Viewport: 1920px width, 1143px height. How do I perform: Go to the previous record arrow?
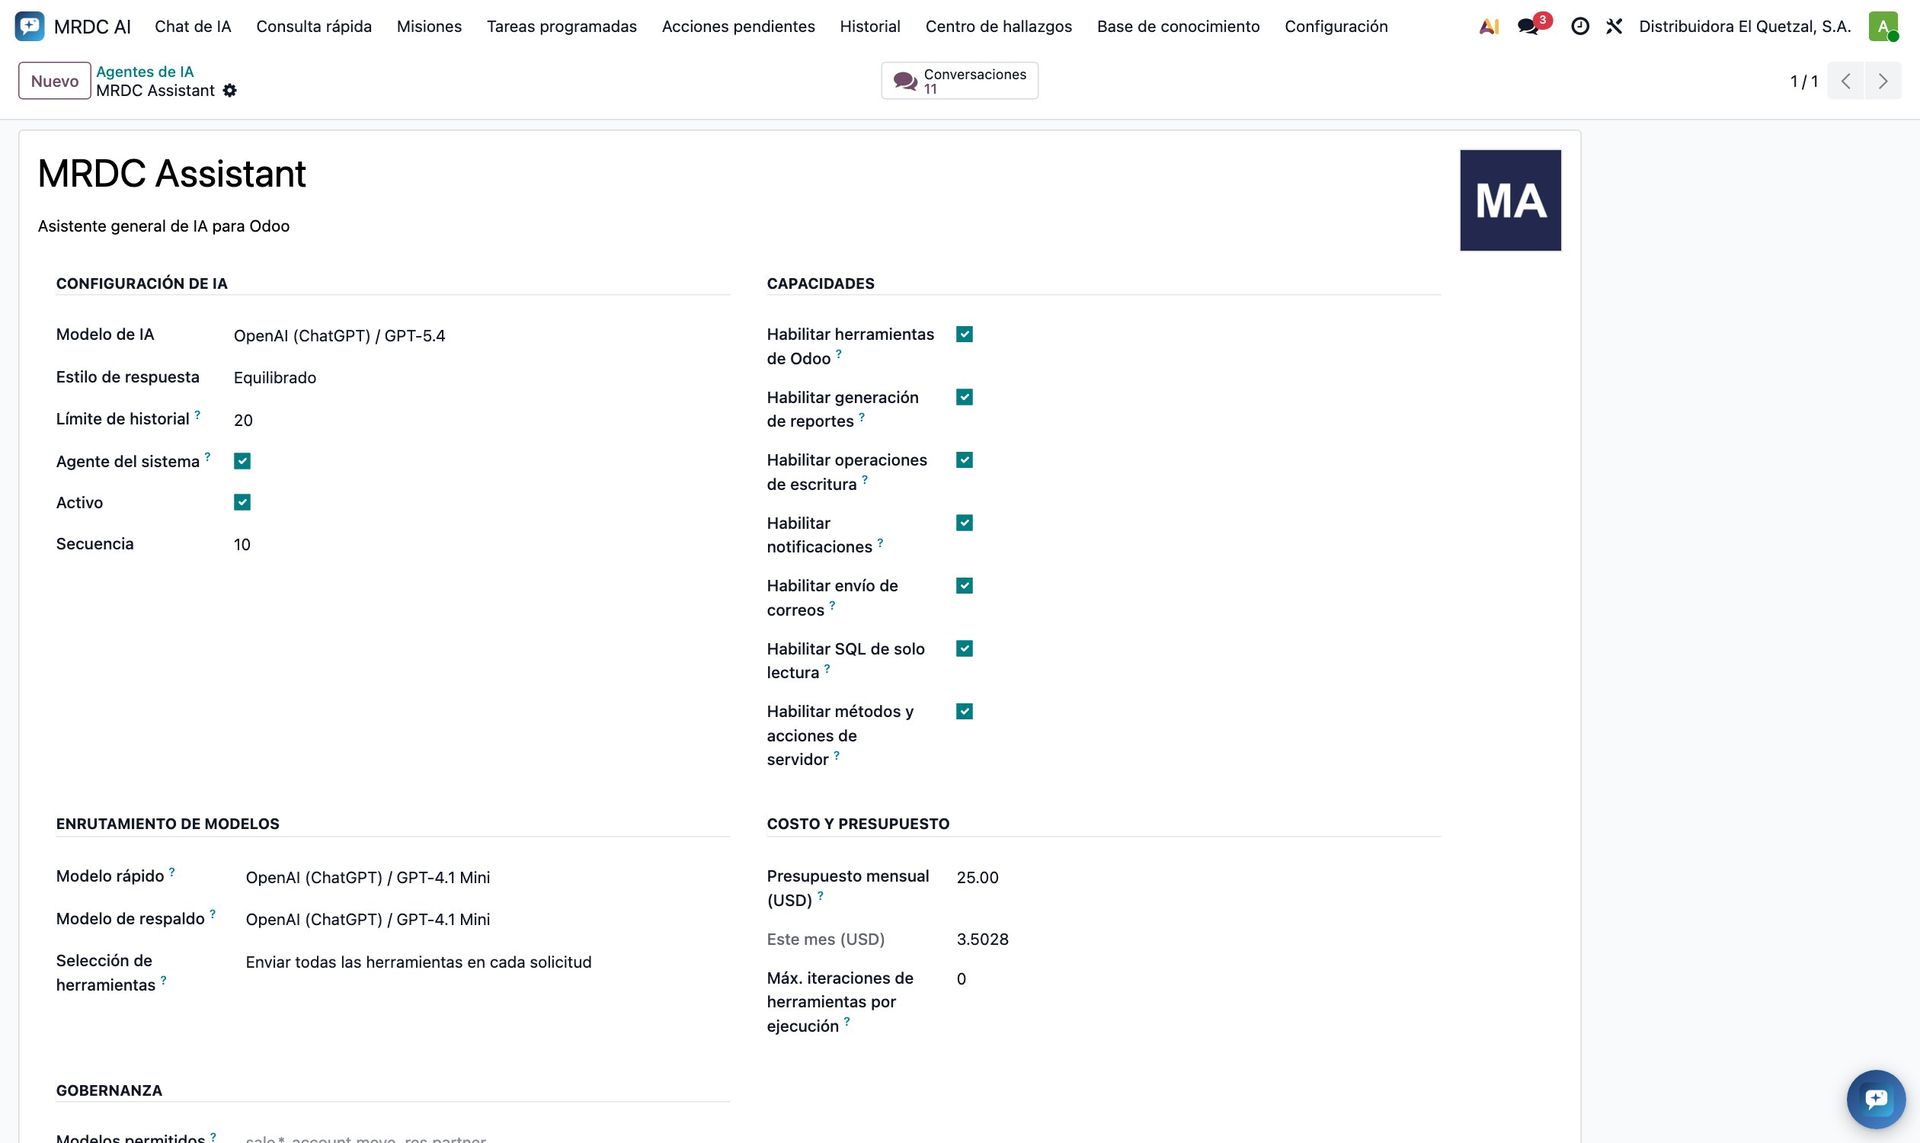point(1846,81)
